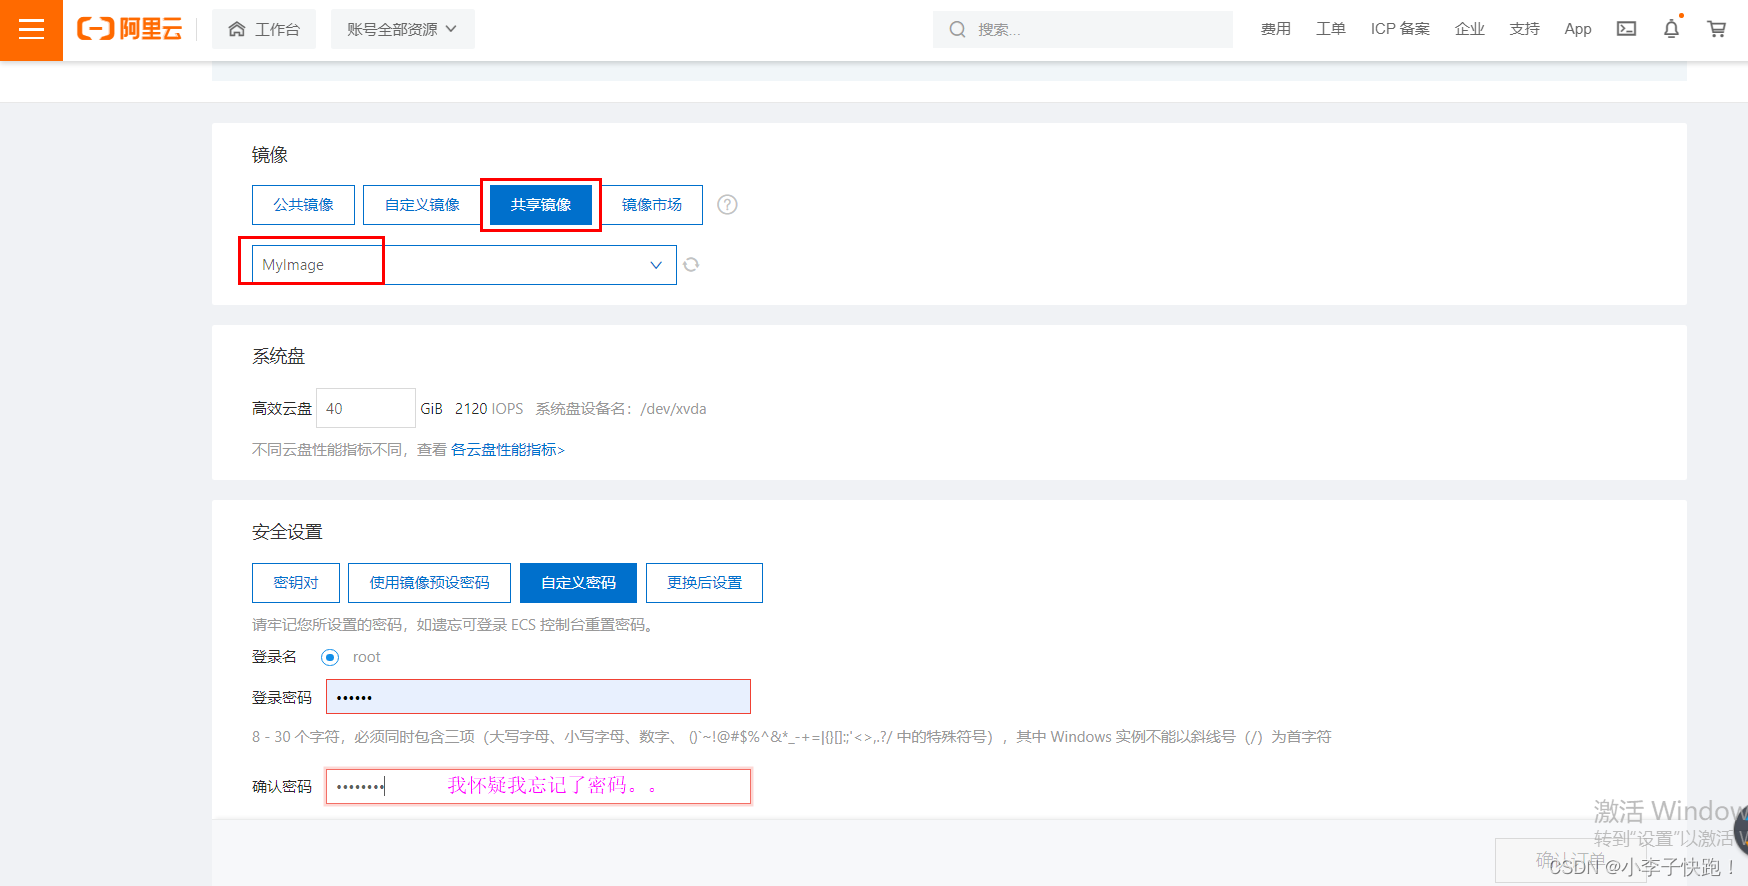Select the 公共镜像 image tab
The image size is (1748, 886).
click(303, 205)
